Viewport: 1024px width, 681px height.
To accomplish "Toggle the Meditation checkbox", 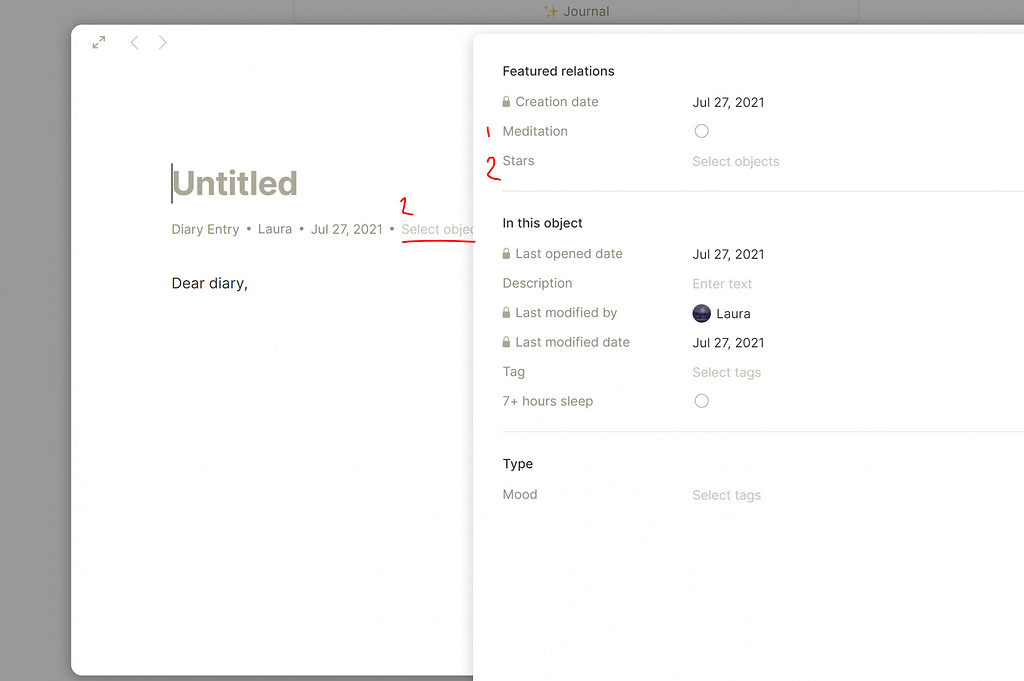I will coord(701,130).
